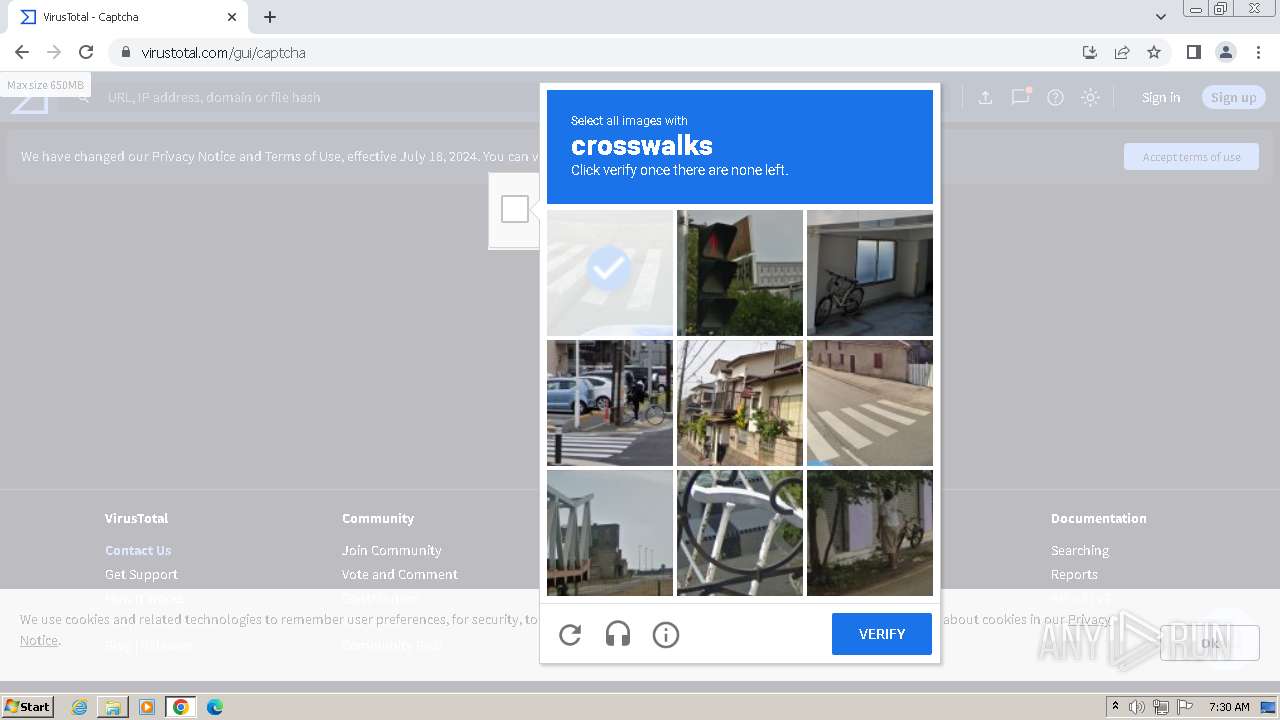Install app icon in address bar

coord(1090,52)
